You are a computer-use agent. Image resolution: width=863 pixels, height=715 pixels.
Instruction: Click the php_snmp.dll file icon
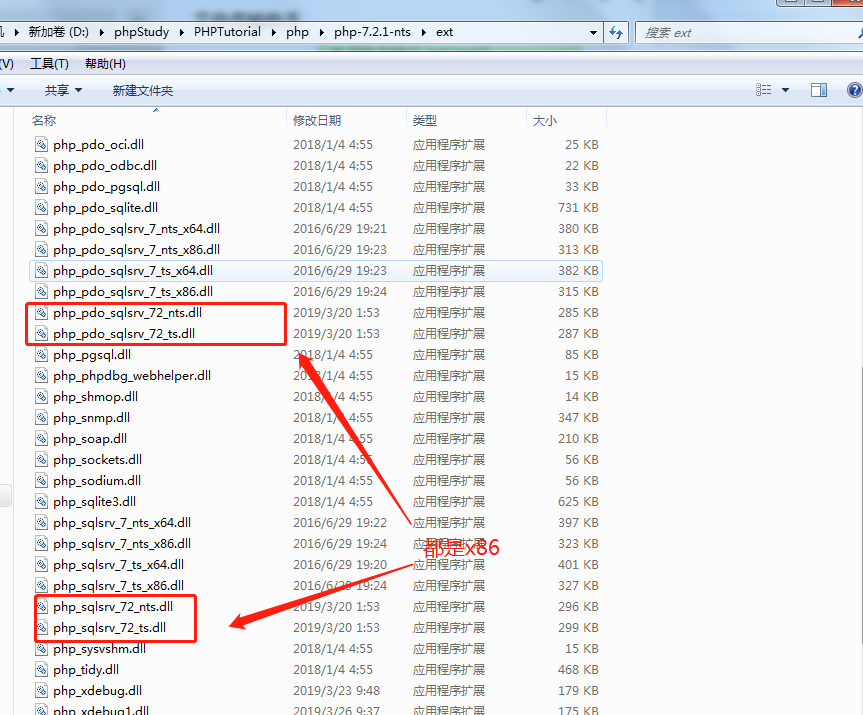pyautogui.click(x=41, y=418)
